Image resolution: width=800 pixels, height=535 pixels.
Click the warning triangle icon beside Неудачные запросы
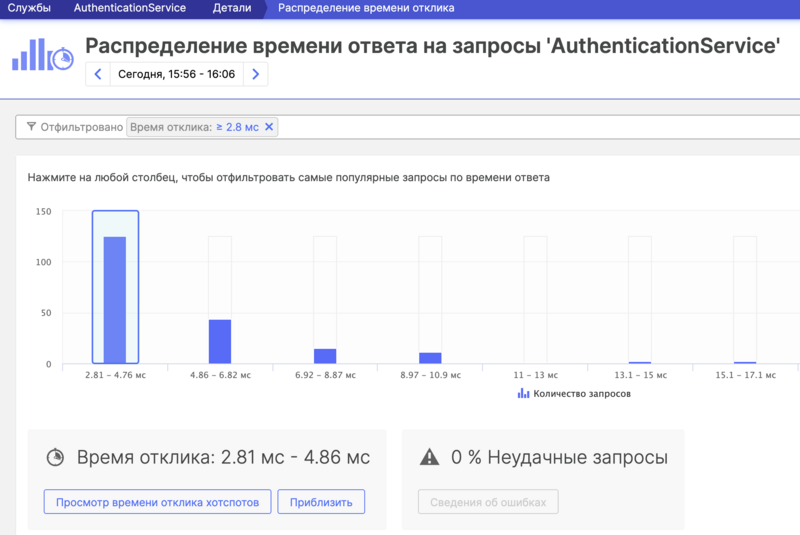(x=429, y=457)
